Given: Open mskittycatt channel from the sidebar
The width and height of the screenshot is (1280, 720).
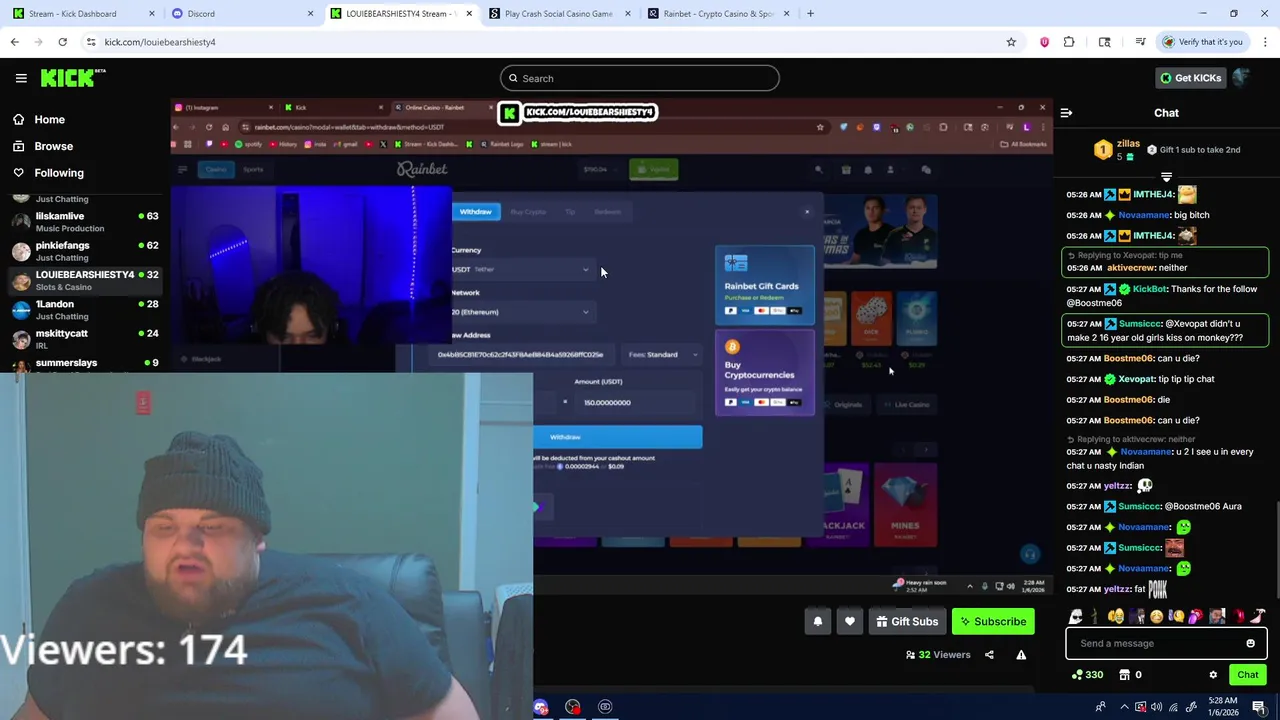Looking at the screenshot, I should click(x=84, y=339).
